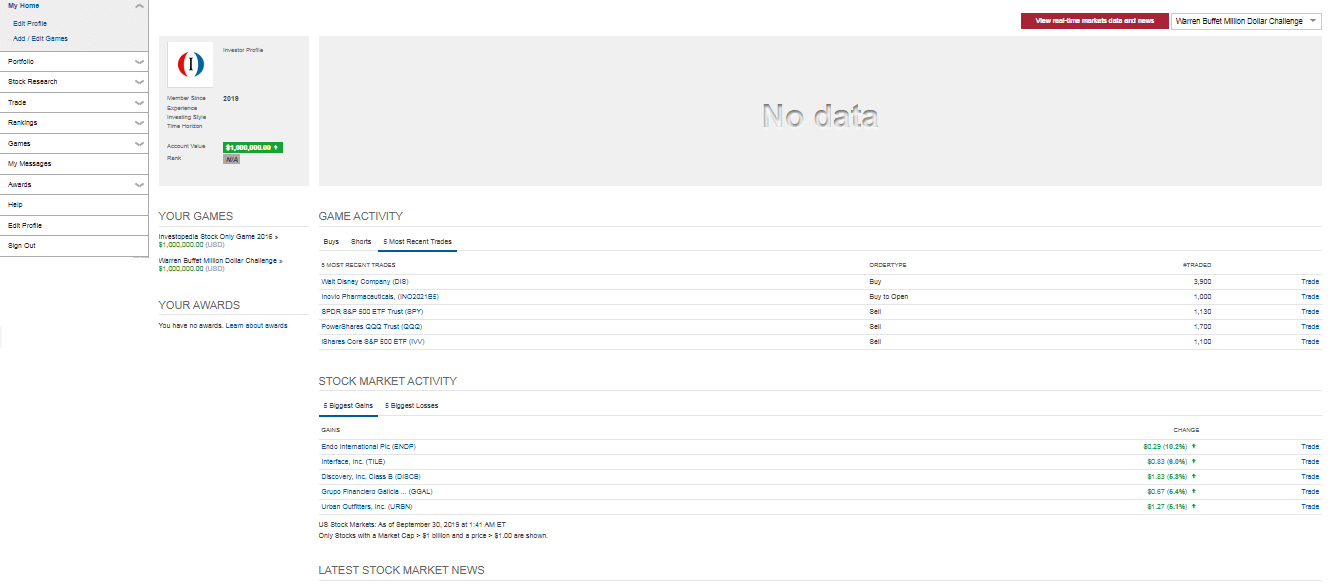This screenshot has height=585, width=1344.
Task: Click the Stock Research sidebar label
Action: point(33,82)
